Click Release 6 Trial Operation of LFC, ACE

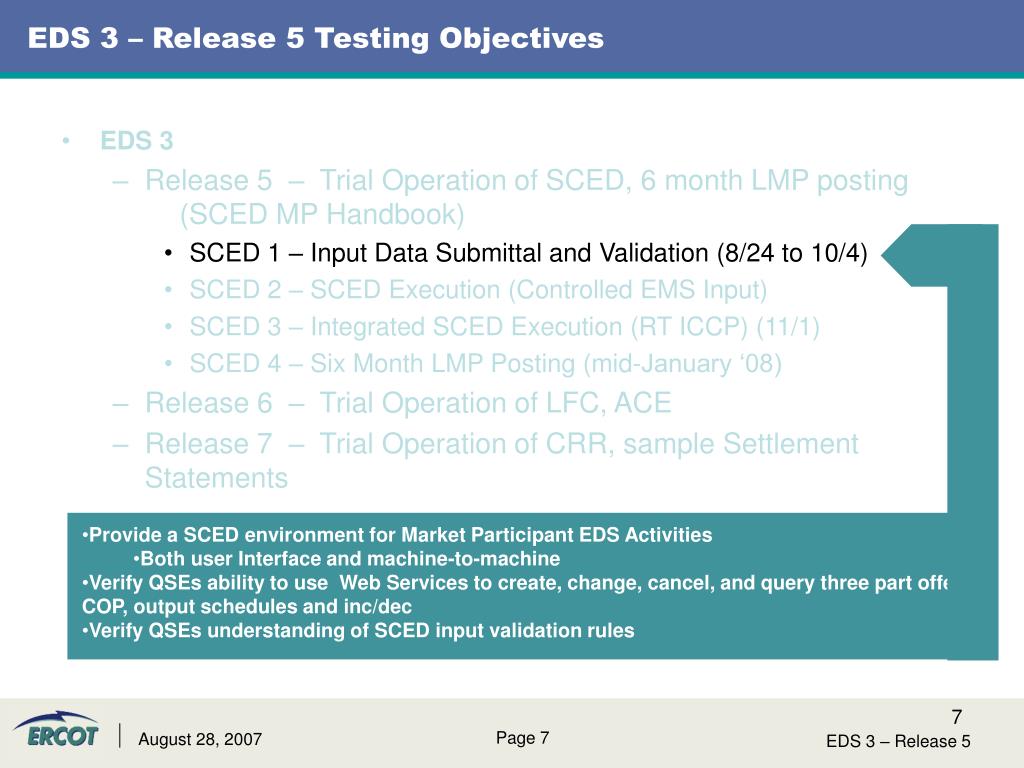tap(408, 403)
